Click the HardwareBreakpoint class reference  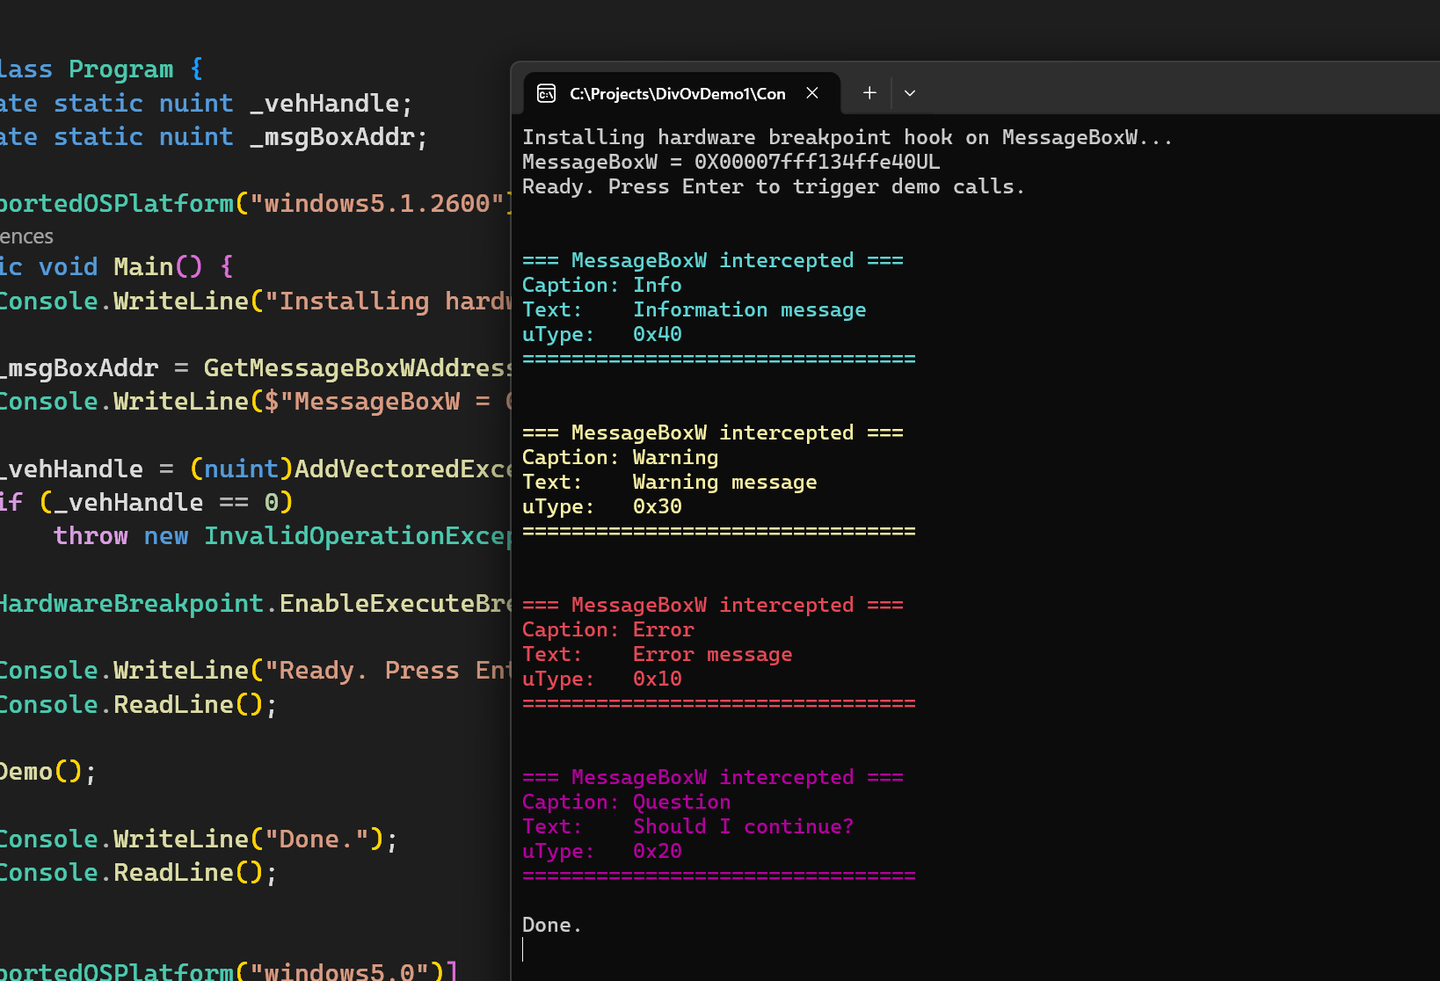pos(130,604)
